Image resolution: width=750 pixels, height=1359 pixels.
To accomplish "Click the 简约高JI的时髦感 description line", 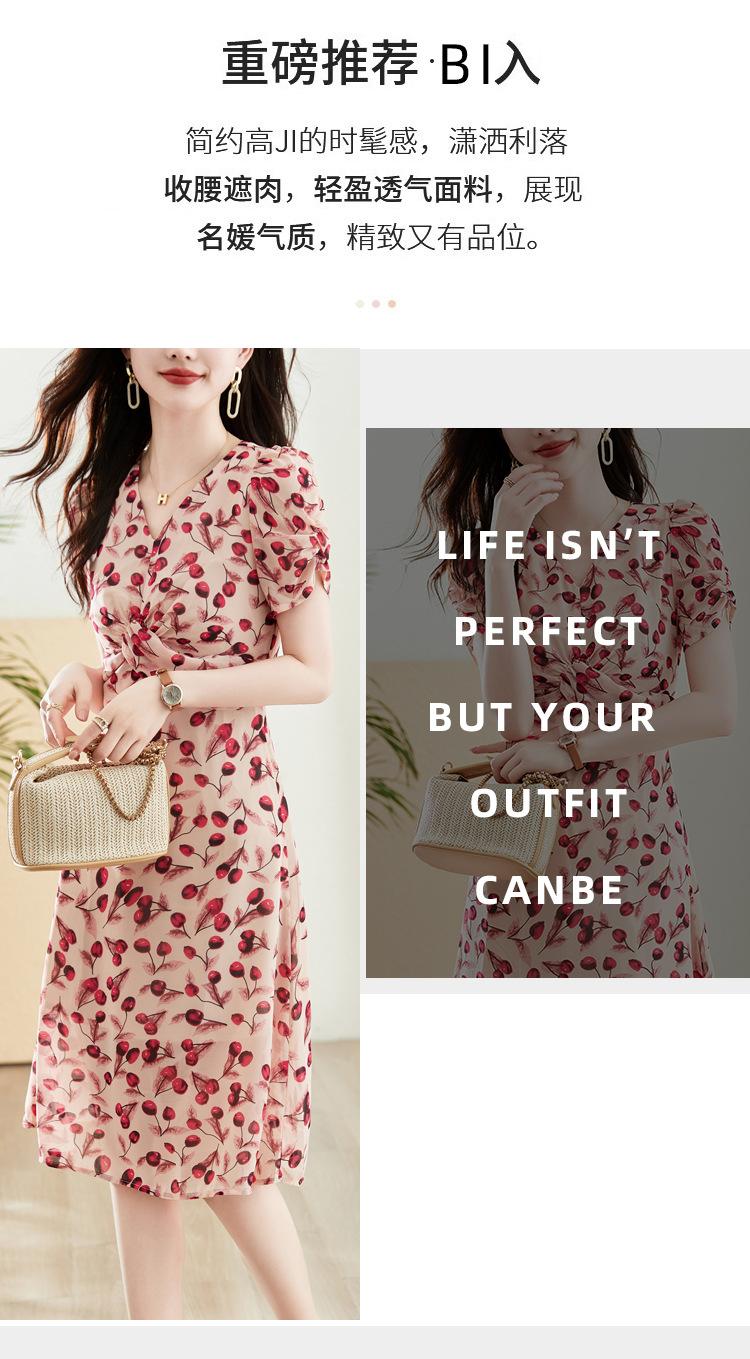I will pos(301,141).
